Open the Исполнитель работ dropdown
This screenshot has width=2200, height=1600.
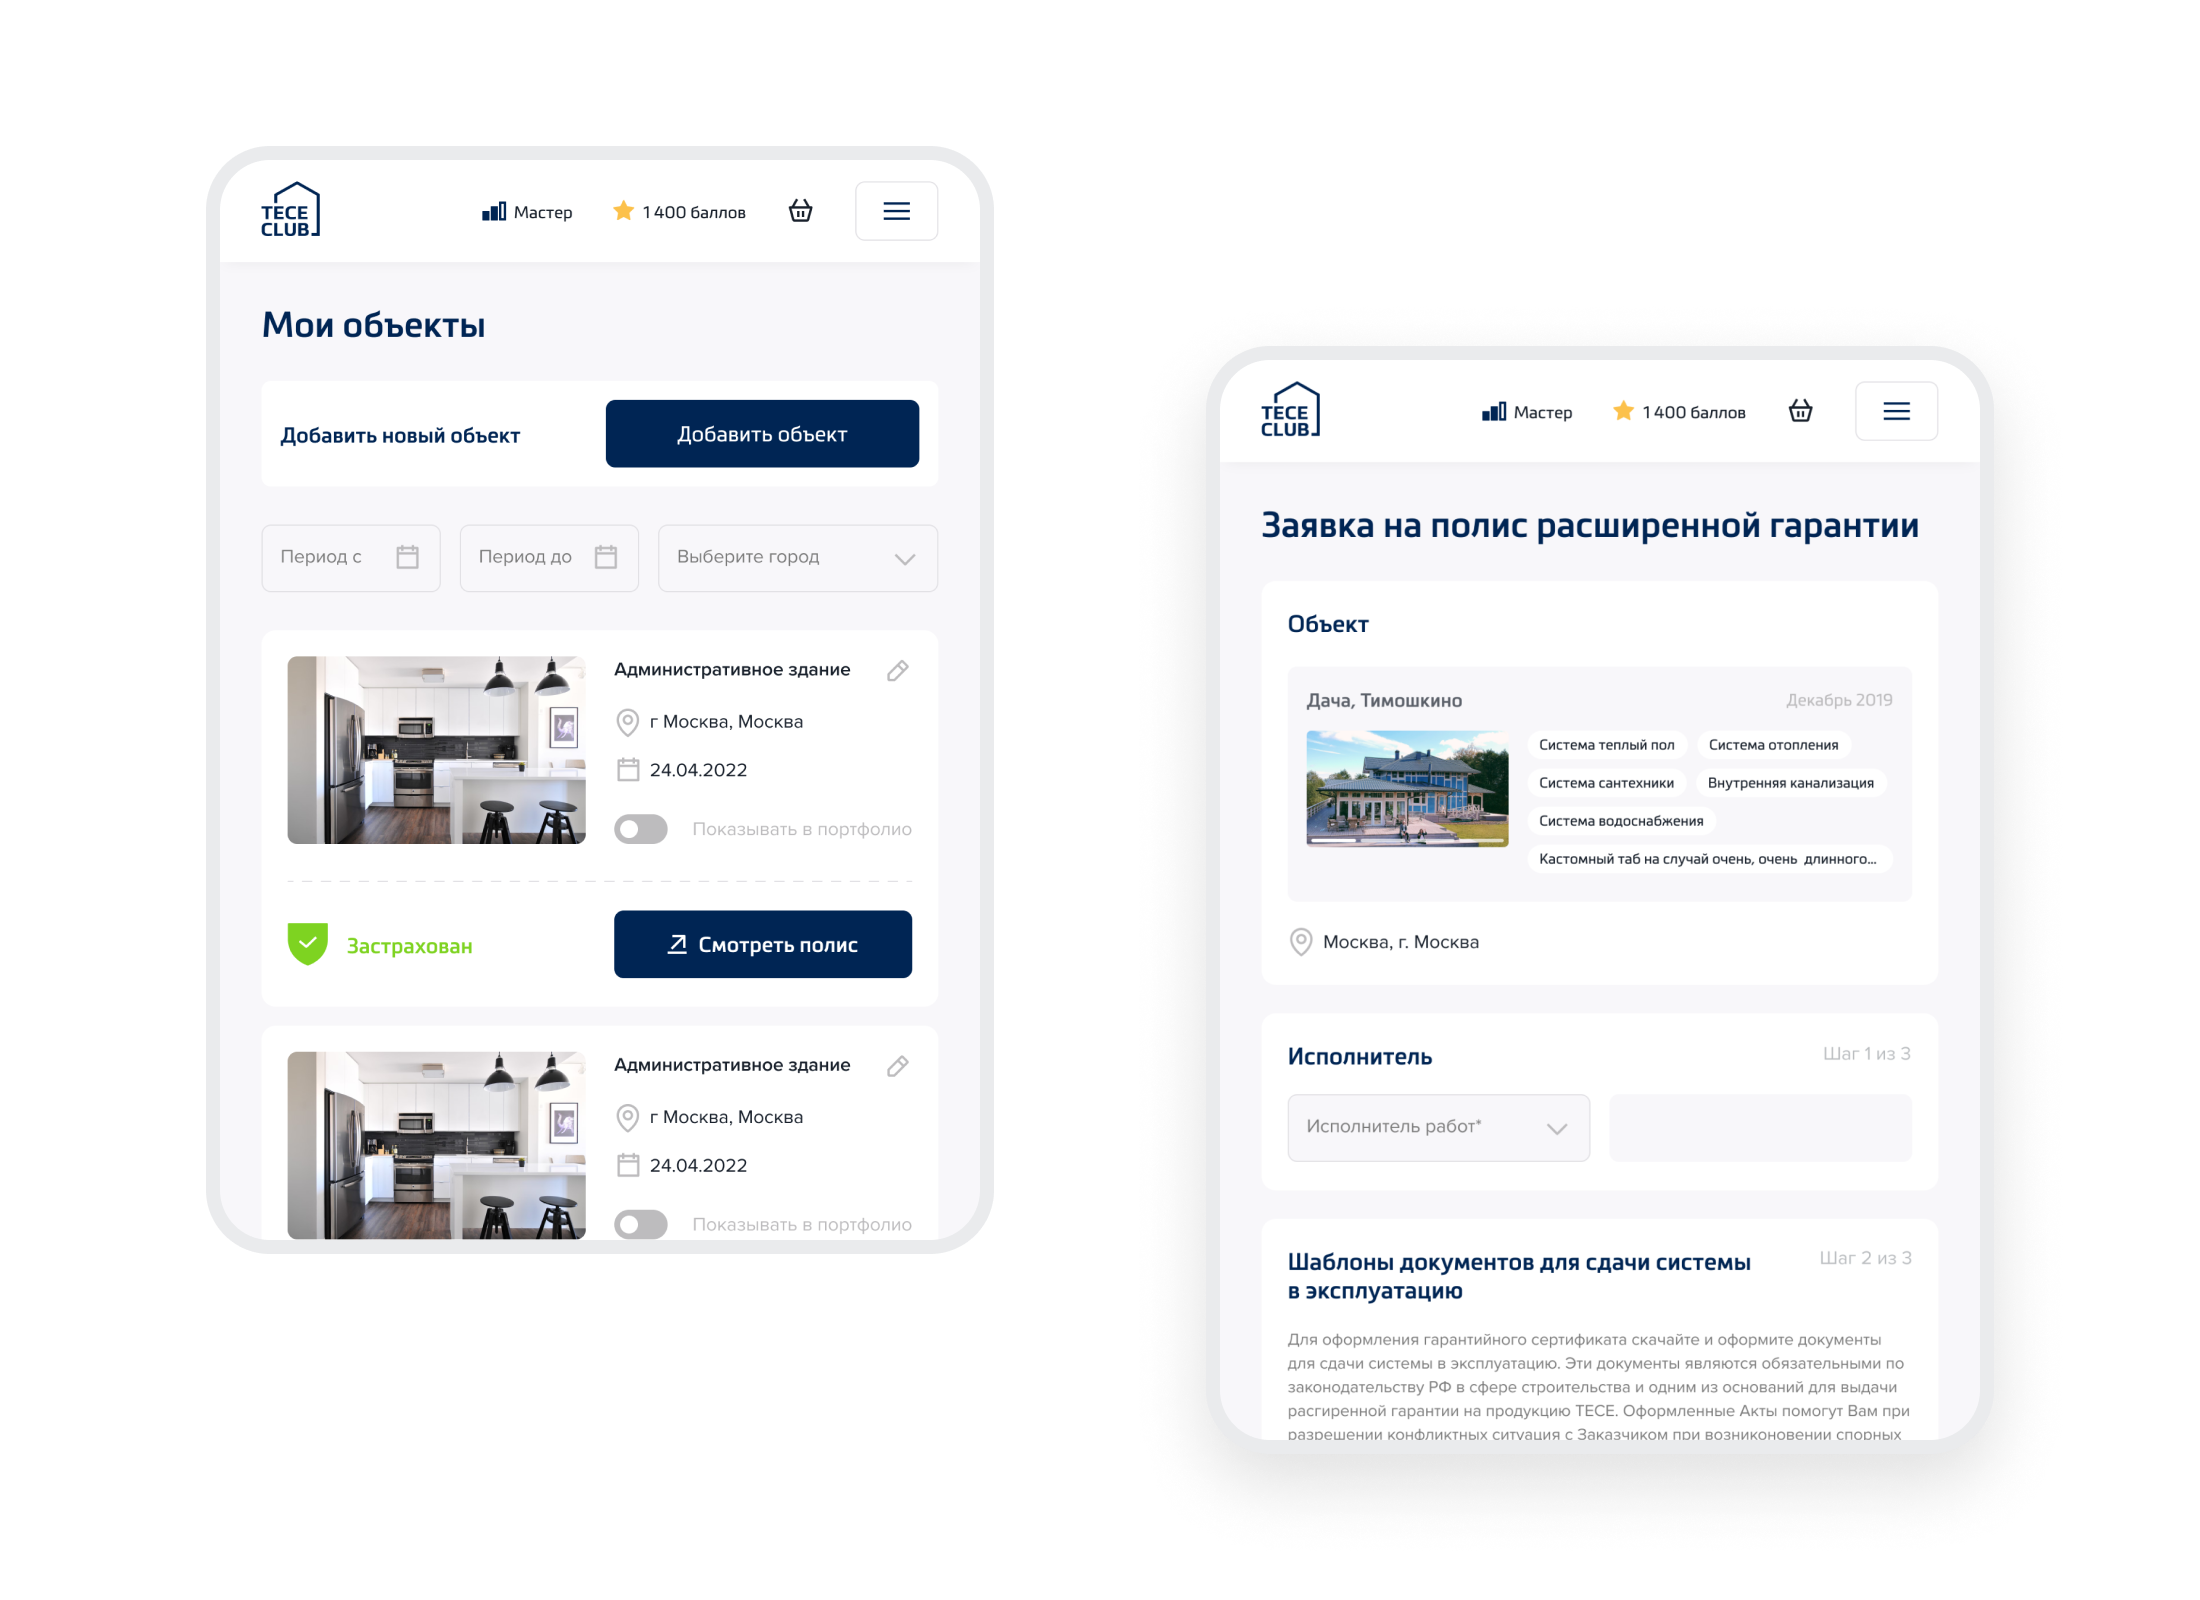click(x=1438, y=1128)
